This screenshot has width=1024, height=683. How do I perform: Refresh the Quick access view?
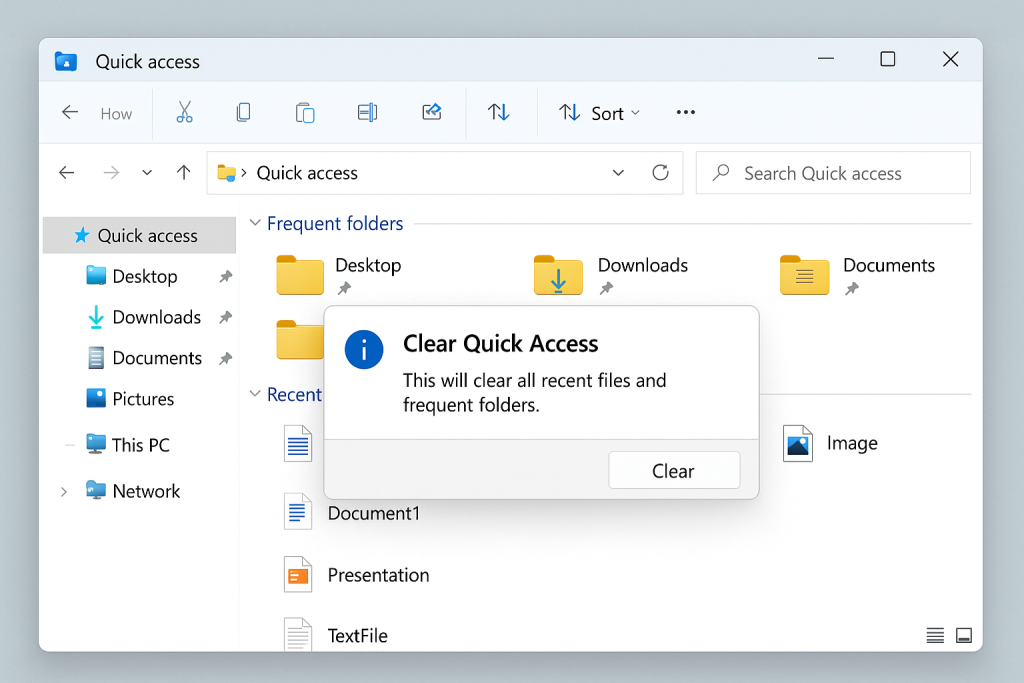[660, 172]
